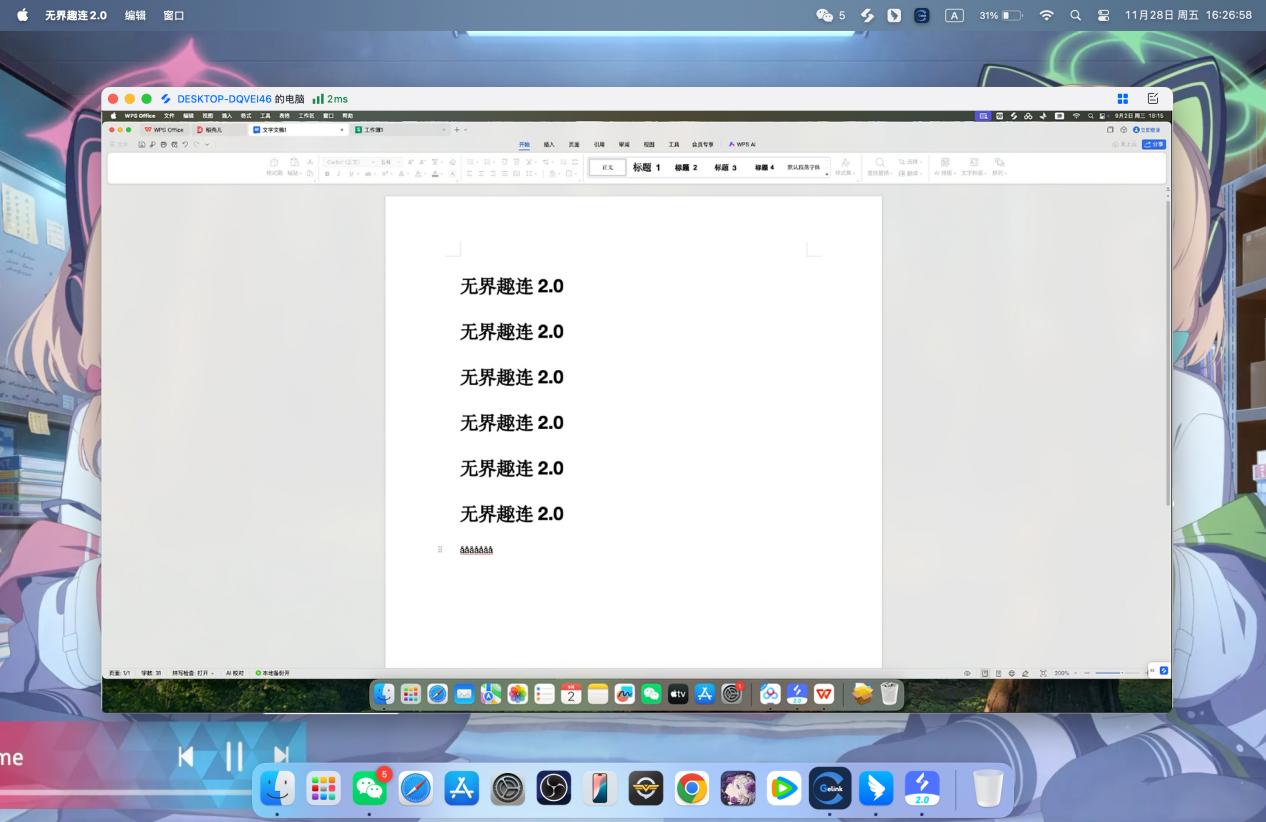Click the user account avatar in WPS
Screen dimensions: 1266x822
coord(1137,129)
